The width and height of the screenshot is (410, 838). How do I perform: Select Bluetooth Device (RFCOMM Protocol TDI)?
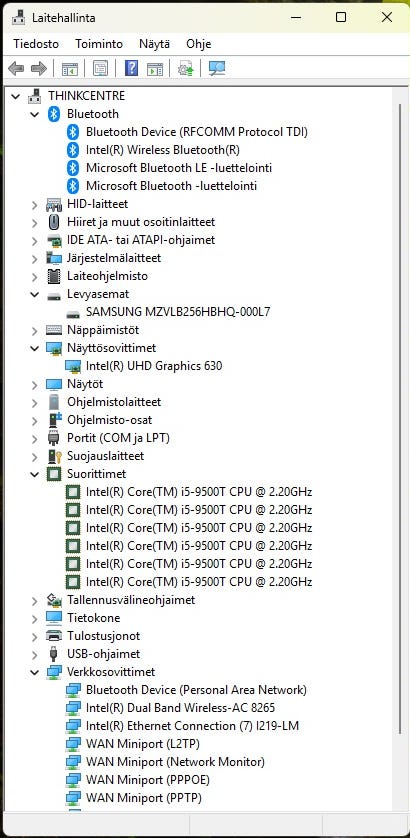coord(197,131)
